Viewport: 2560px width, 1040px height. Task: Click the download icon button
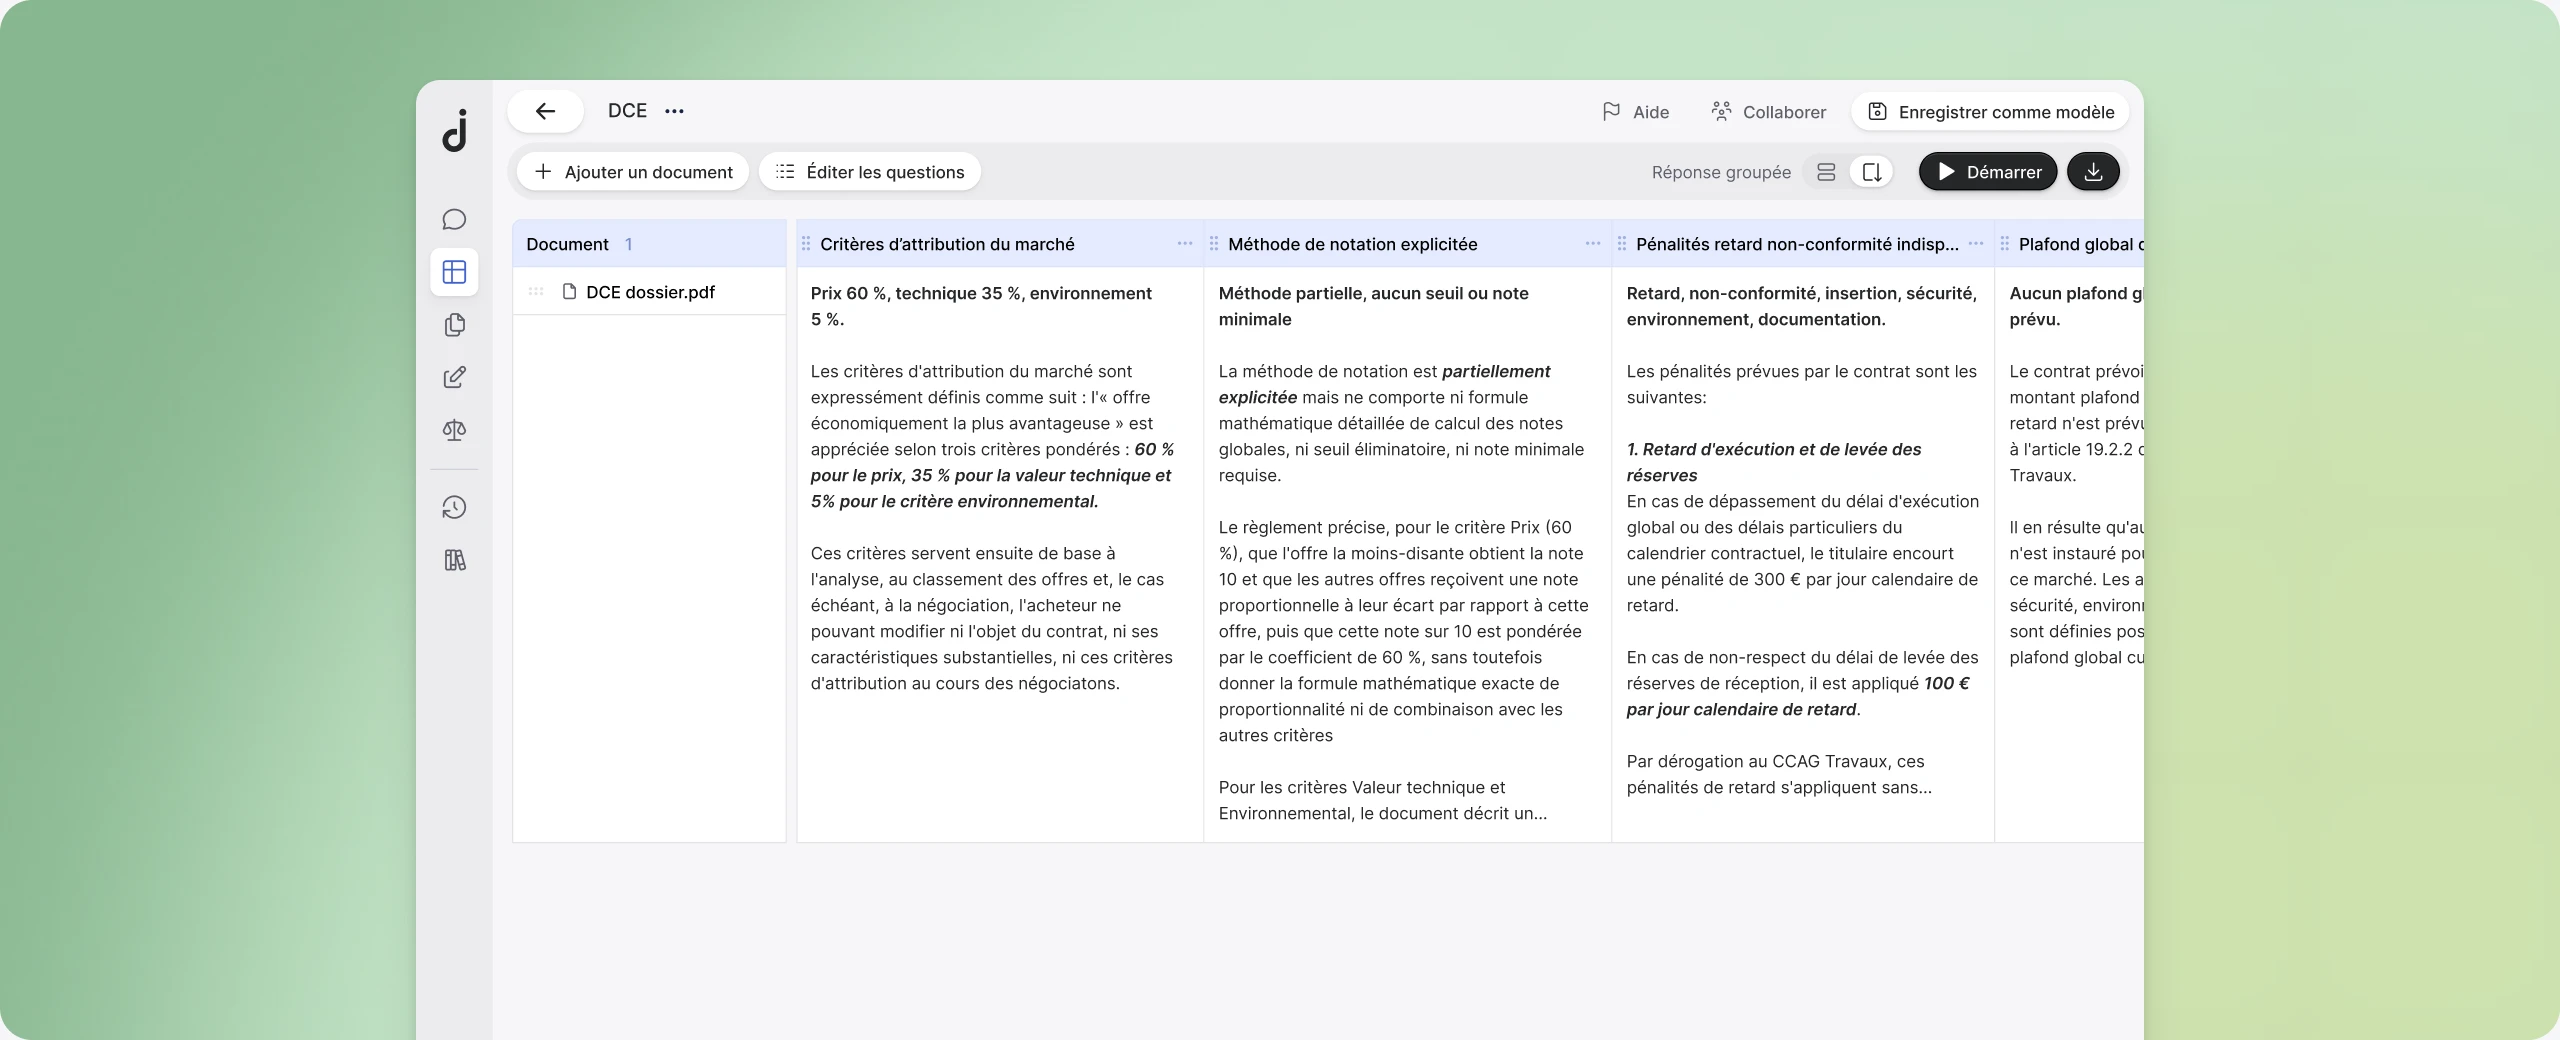click(x=2093, y=172)
